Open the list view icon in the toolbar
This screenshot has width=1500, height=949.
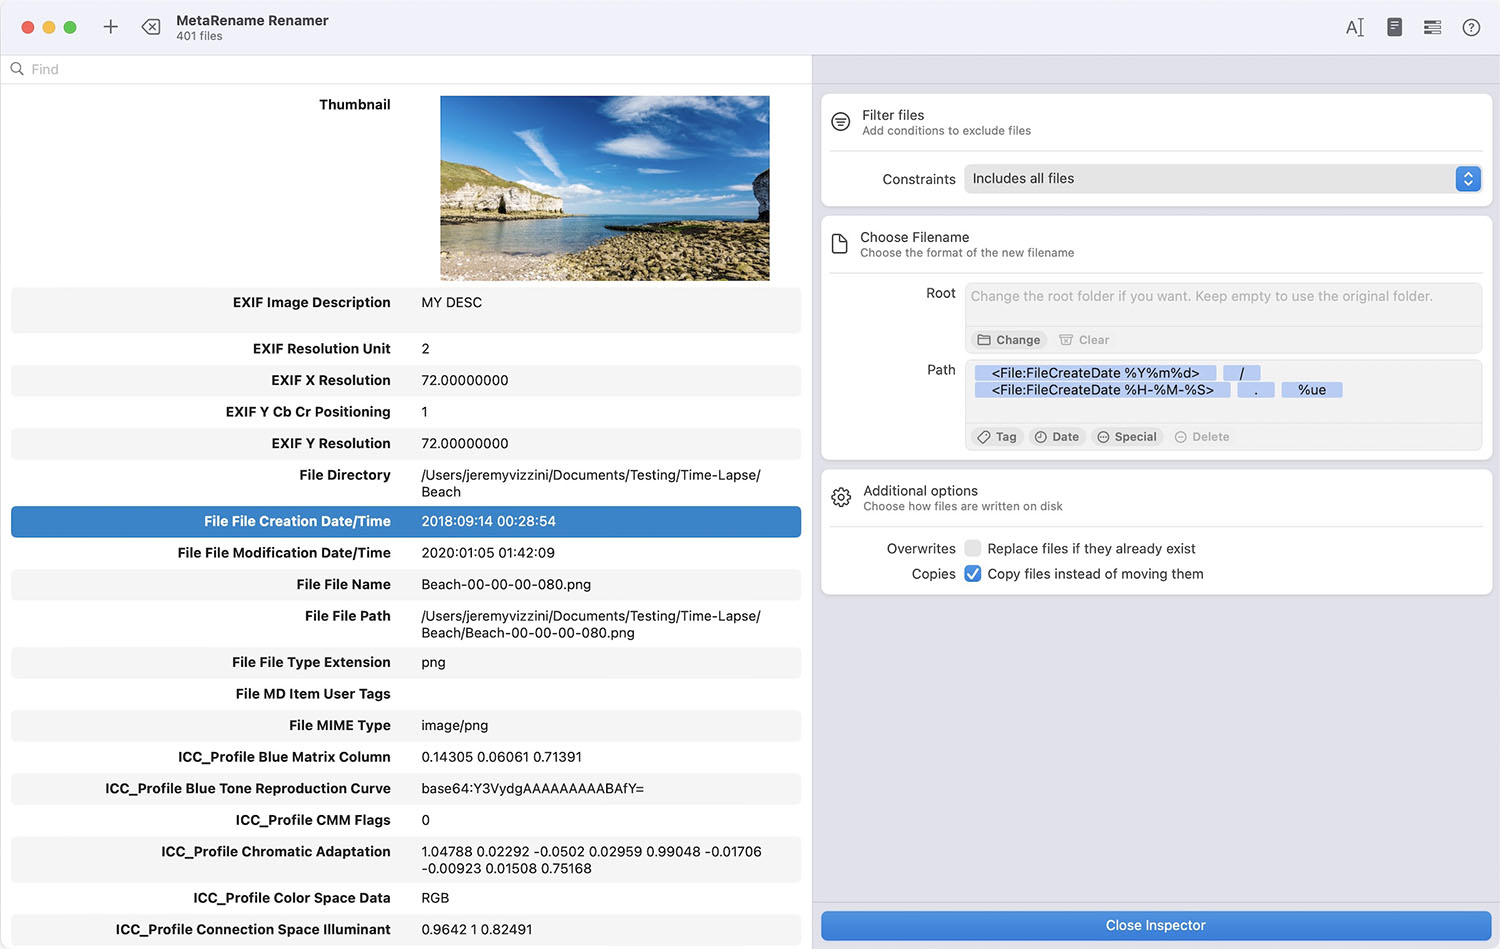(x=1432, y=27)
